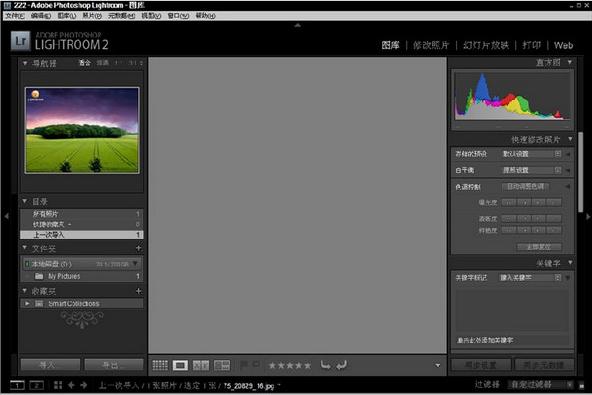
Task: Expand the Smart Collections set
Action: tap(27, 303)
